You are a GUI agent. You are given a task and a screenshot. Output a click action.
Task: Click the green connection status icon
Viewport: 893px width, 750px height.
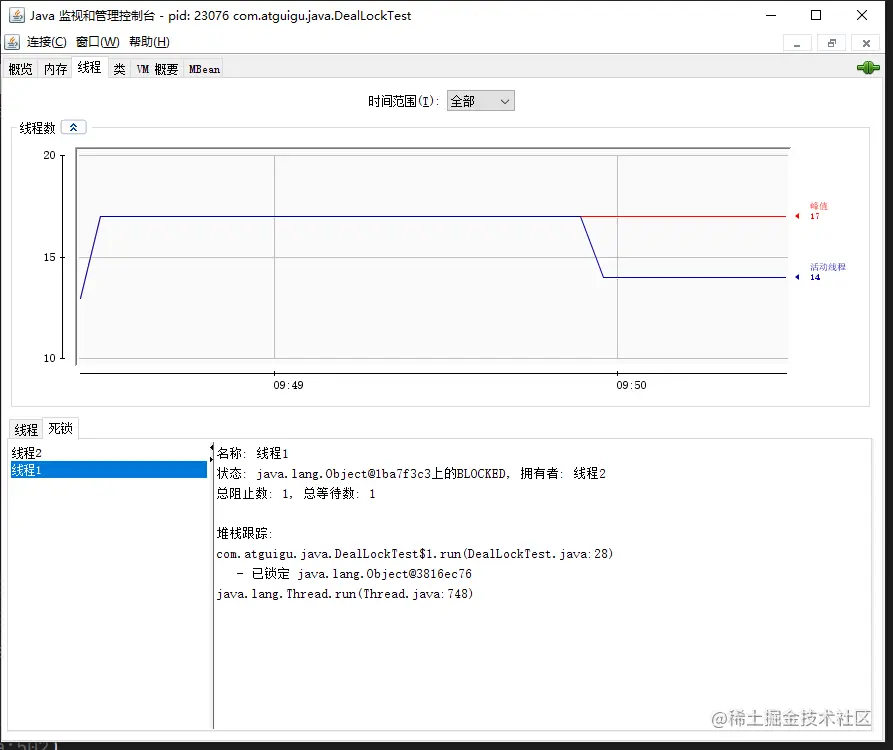(x=868, y=68)
